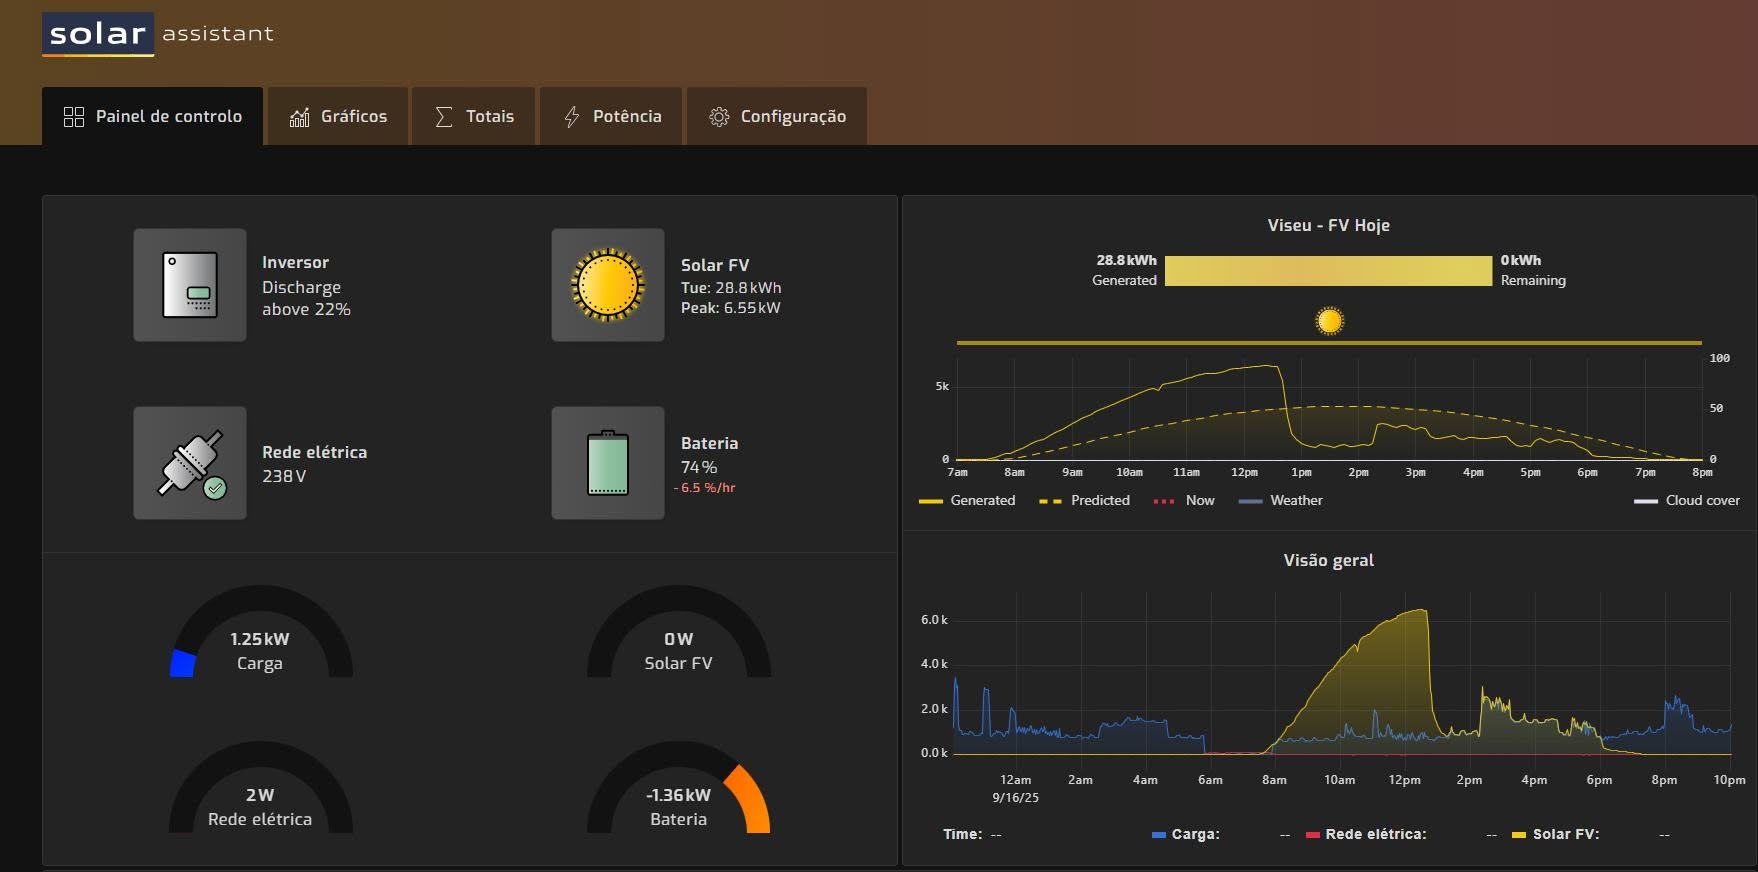Click the Bateria battery icon
Viewport: 1758px width, 872px height.
[x=608, y=463]
